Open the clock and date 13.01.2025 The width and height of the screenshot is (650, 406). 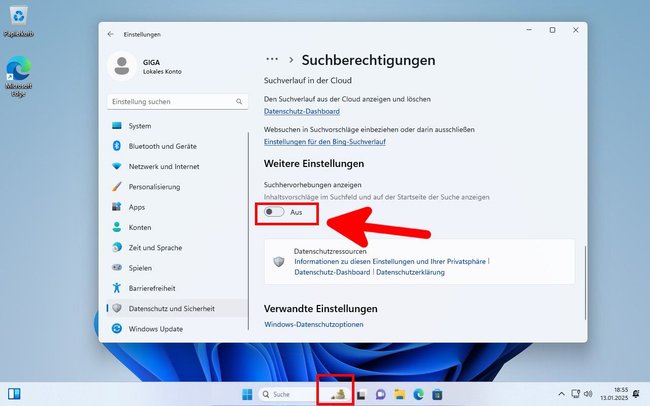[614, 394]
